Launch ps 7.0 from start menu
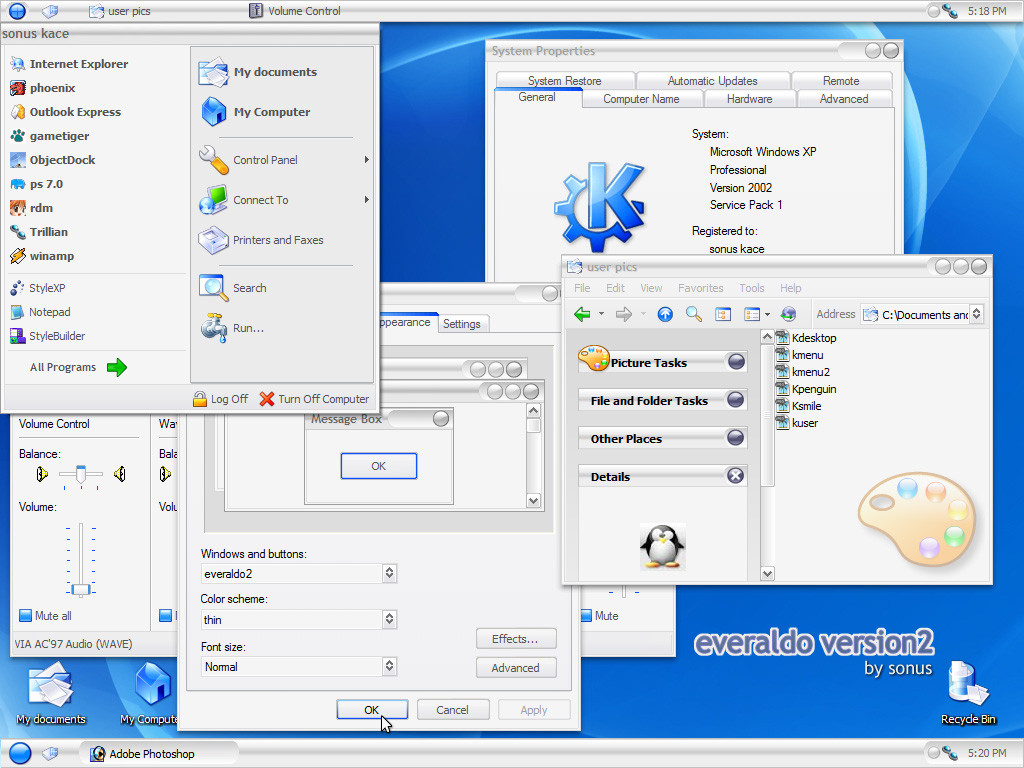Viewport: 1024px width, 768px height. point(37,184)
